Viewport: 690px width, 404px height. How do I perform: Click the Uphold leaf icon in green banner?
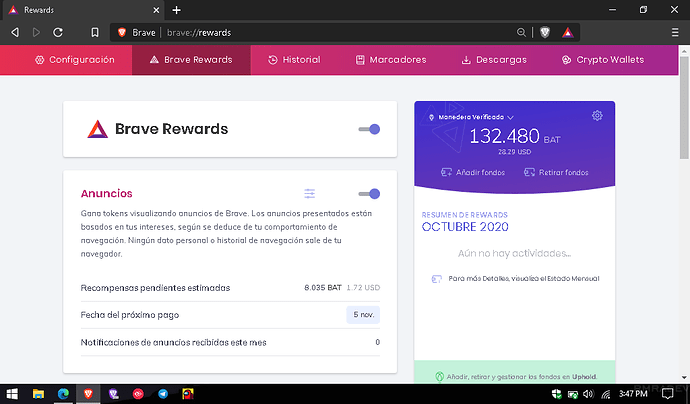[439, 377]
